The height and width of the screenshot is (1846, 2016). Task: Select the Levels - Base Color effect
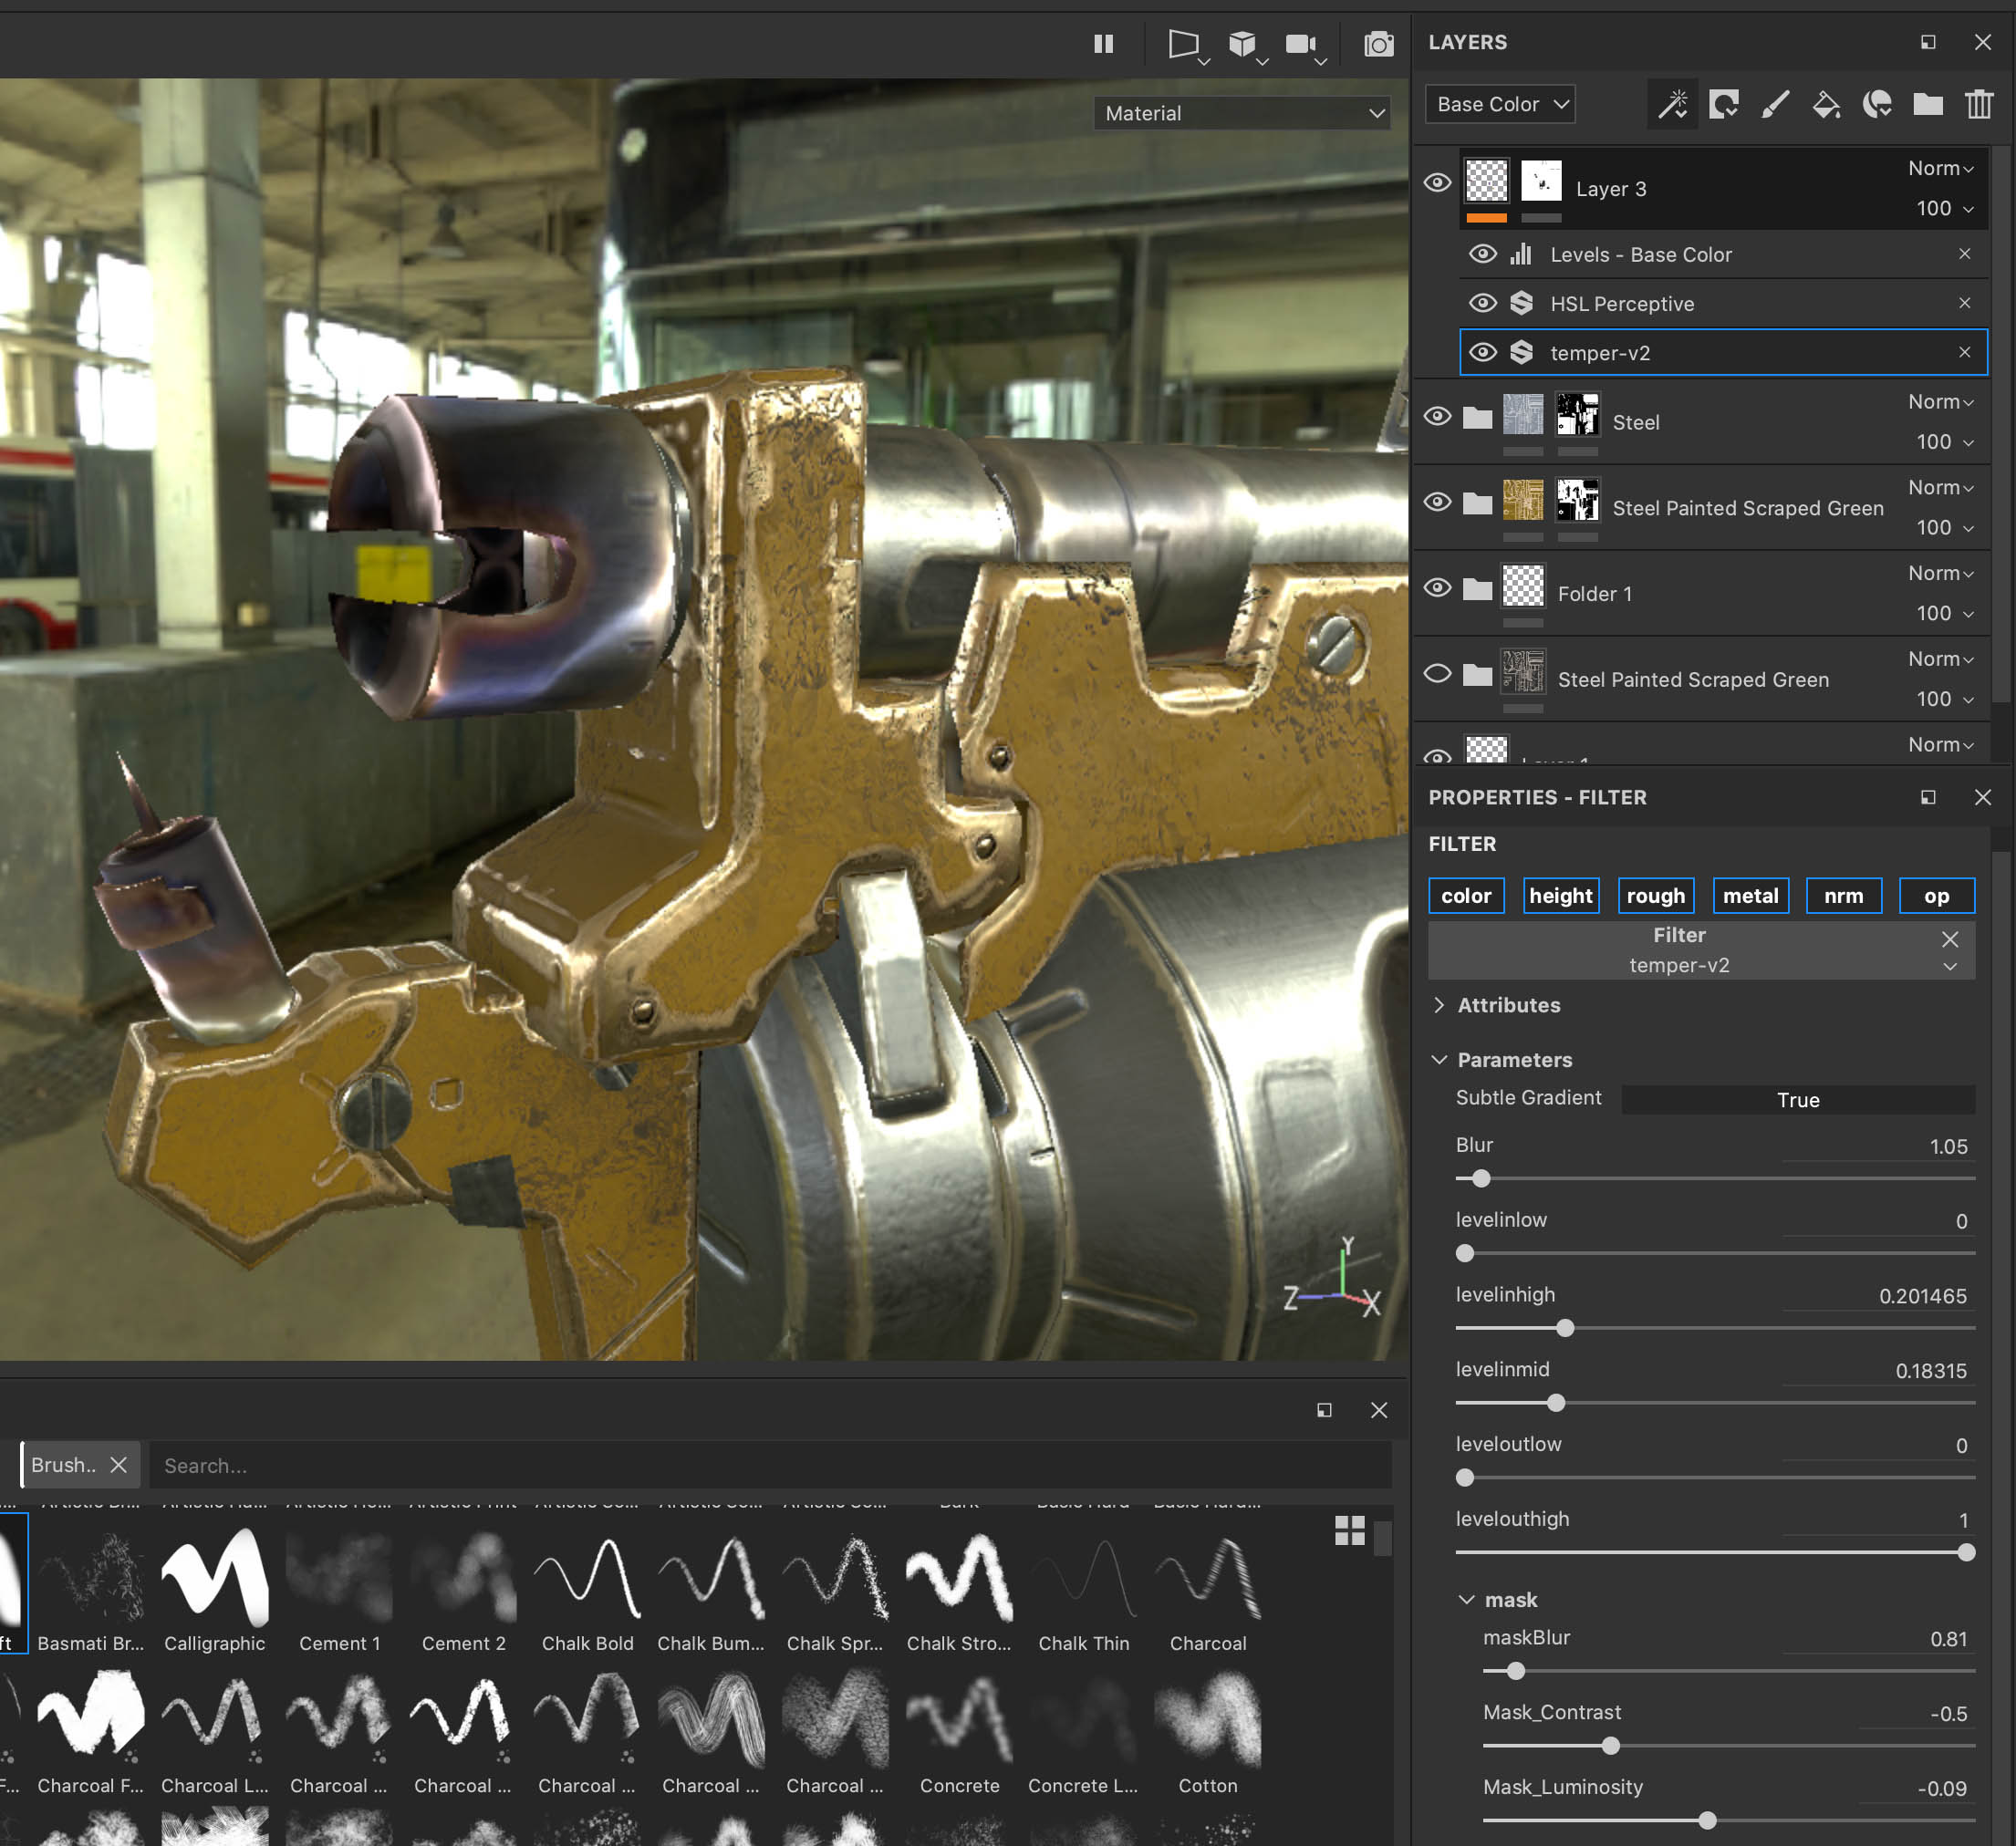tap(1640, 255)
